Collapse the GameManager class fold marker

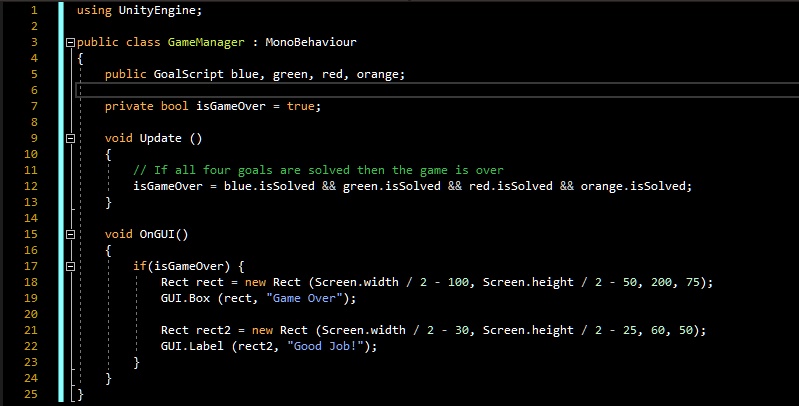click(71, 42)
